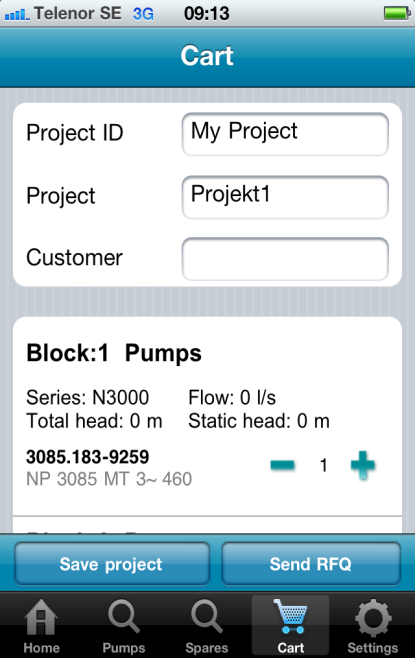Click the Send RFQ button
The width and height of the screenshot is (415, 658).
[311, 564]
